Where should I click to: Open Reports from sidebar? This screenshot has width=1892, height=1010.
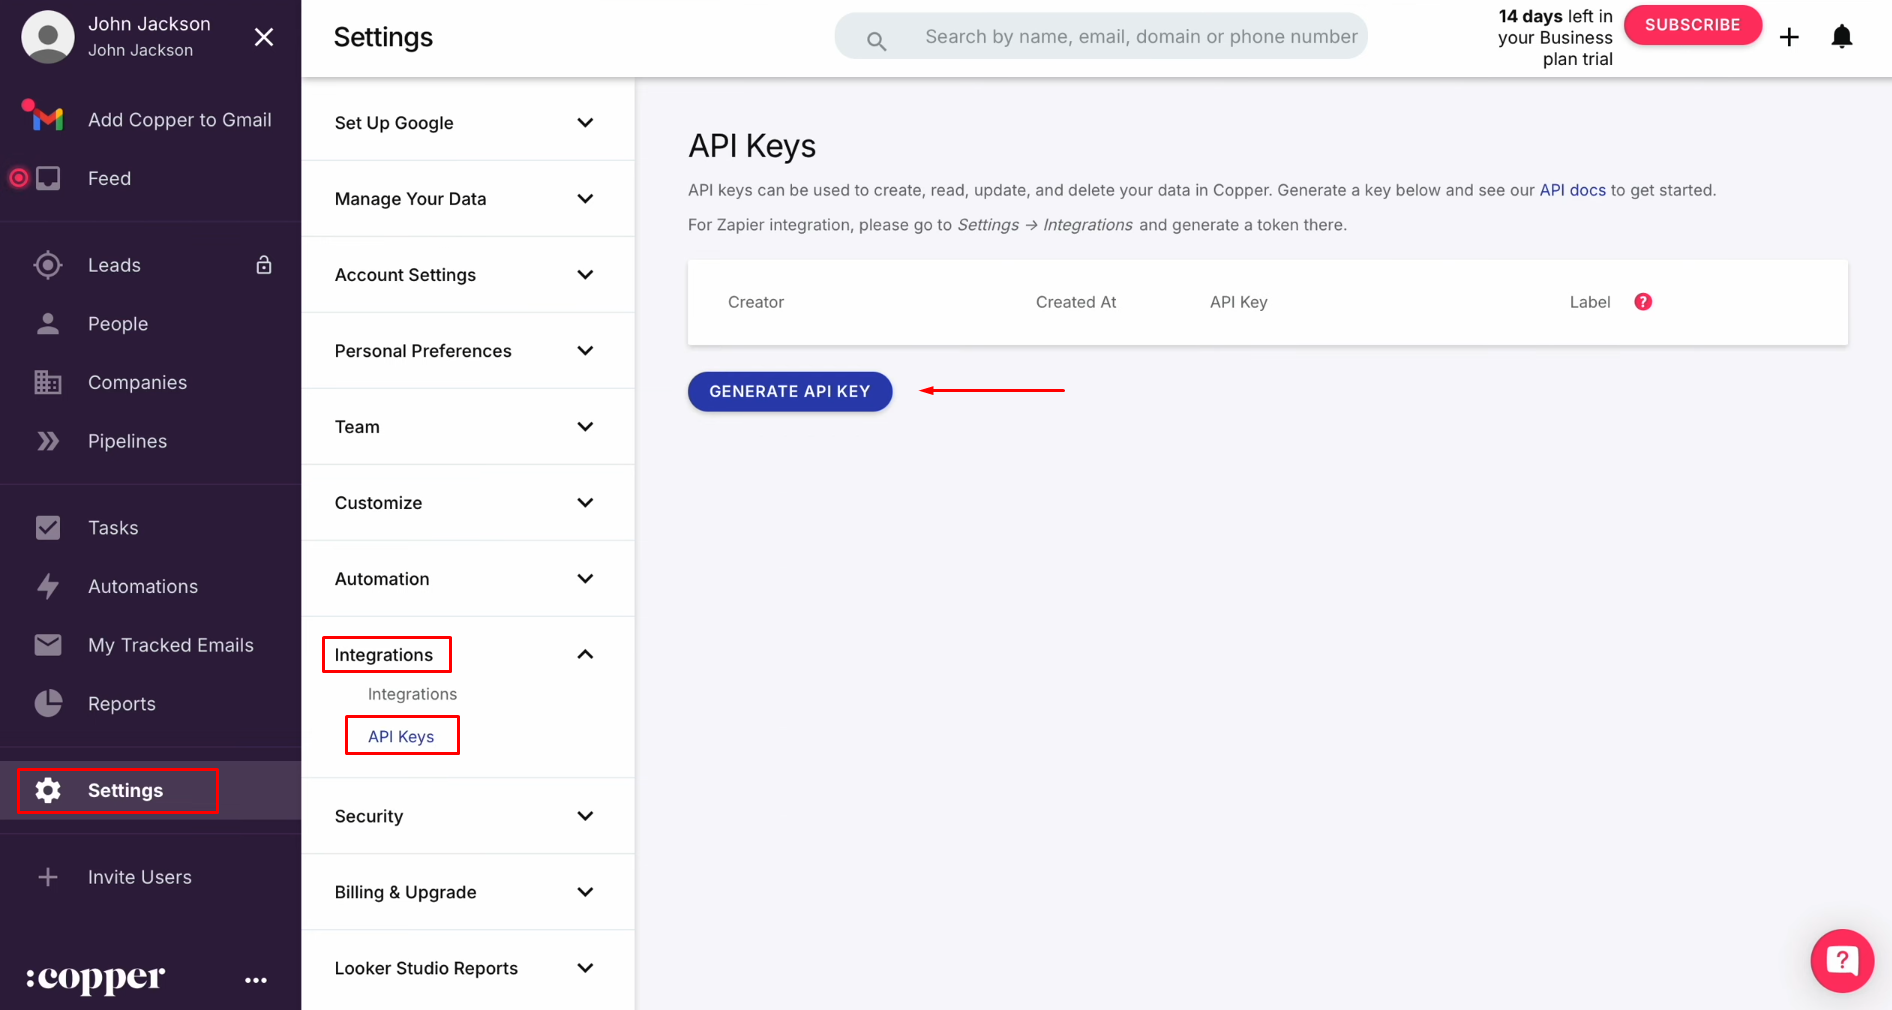pos(122,704)
